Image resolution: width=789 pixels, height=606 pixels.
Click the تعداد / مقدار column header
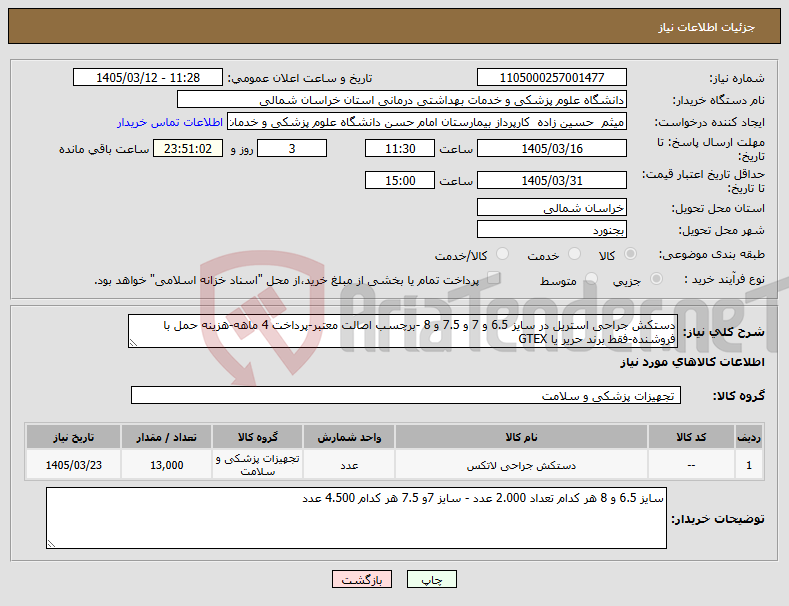tap(166, 437)
